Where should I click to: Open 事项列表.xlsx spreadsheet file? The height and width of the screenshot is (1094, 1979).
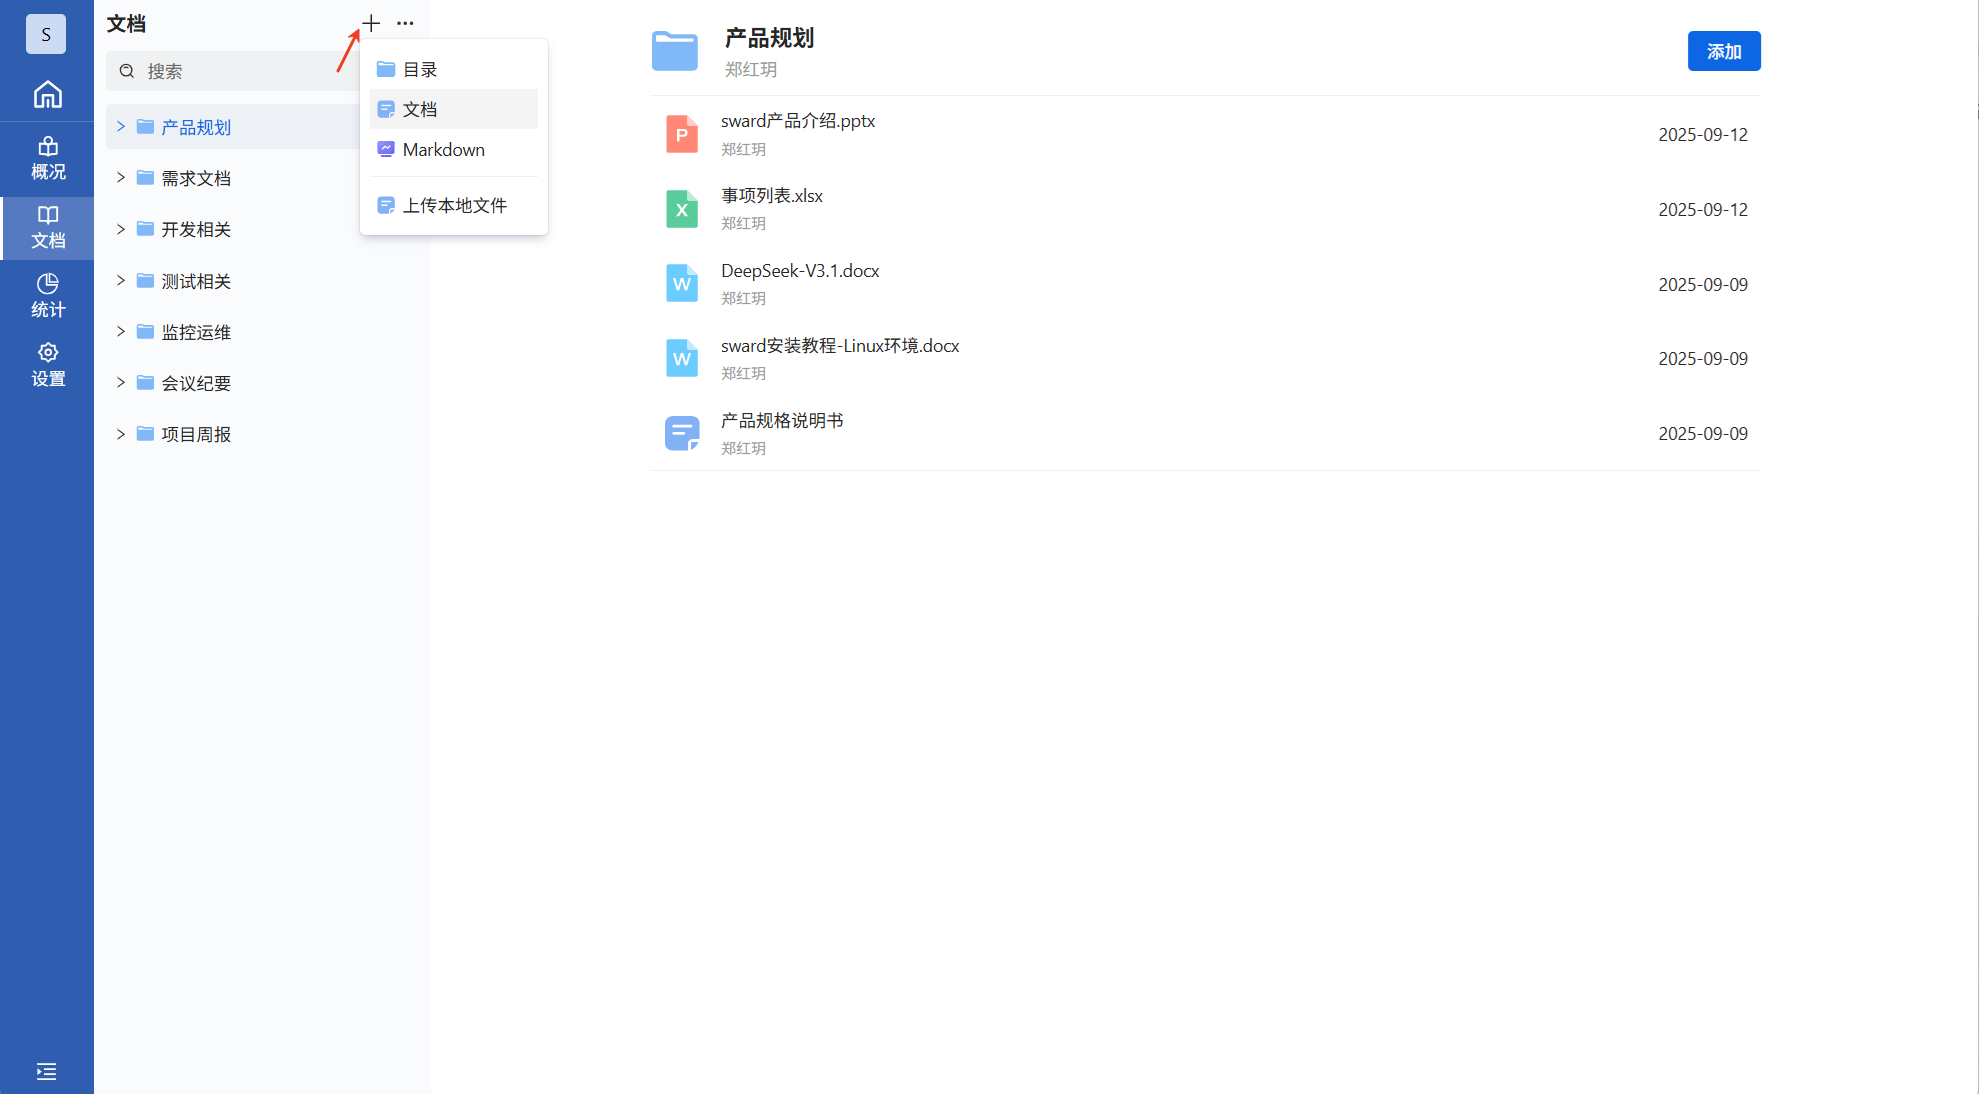(x=771, y=196)
